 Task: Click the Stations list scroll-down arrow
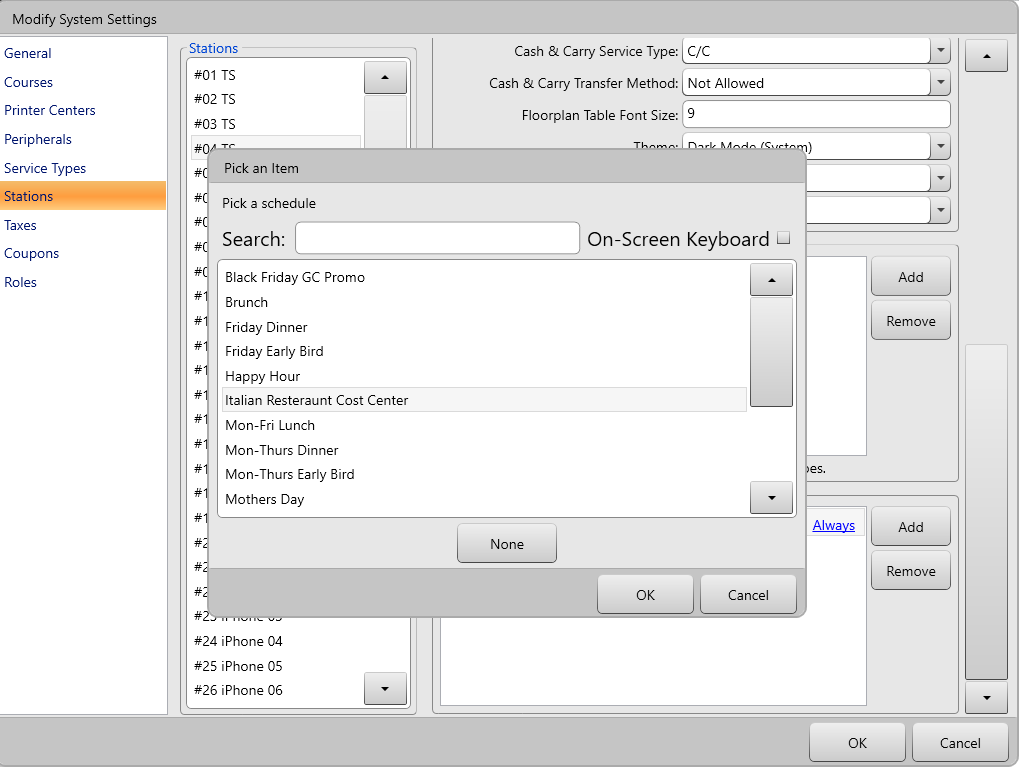(385, 688)
